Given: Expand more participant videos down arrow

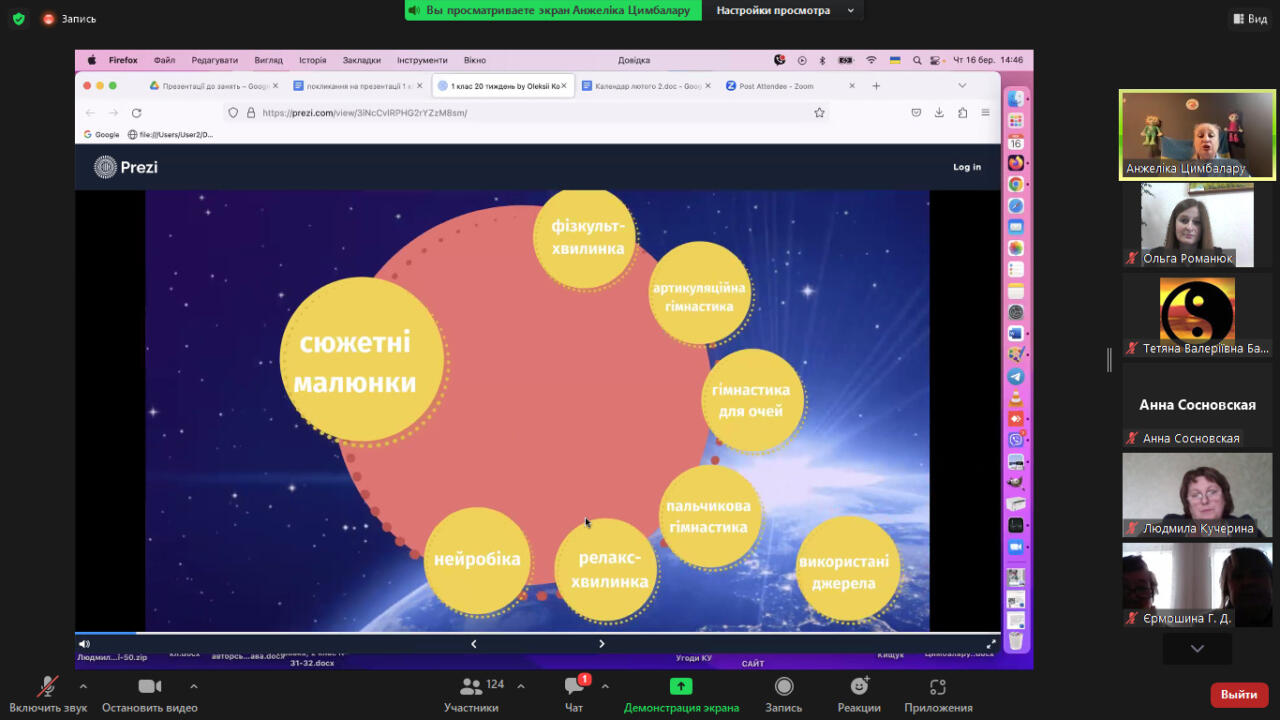Looking at the screenshot, I should (x=1197, y=648).
